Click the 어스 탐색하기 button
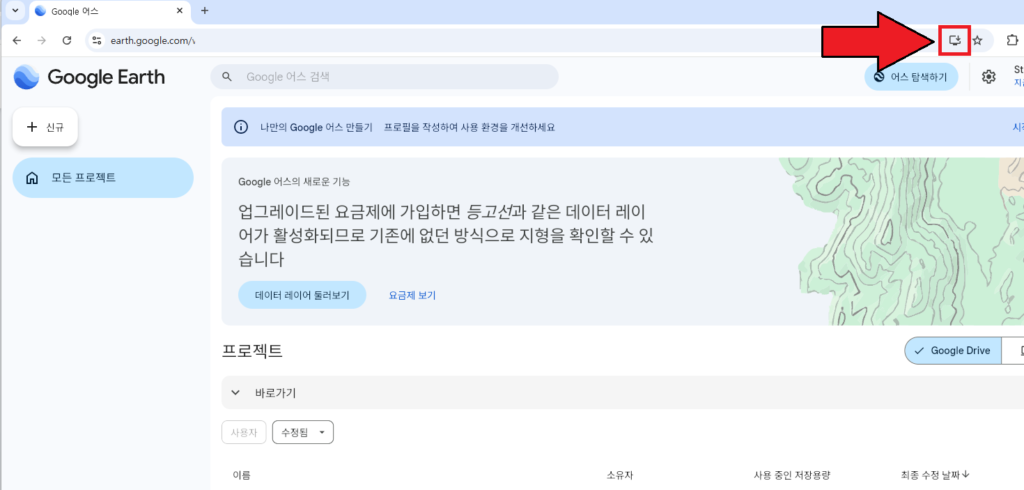 (x=911, y=76)
